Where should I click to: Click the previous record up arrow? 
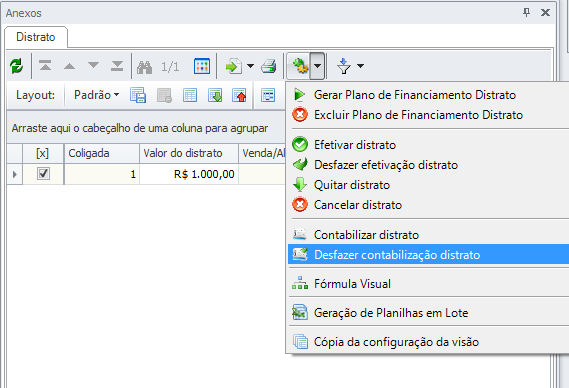pos(69,66)
